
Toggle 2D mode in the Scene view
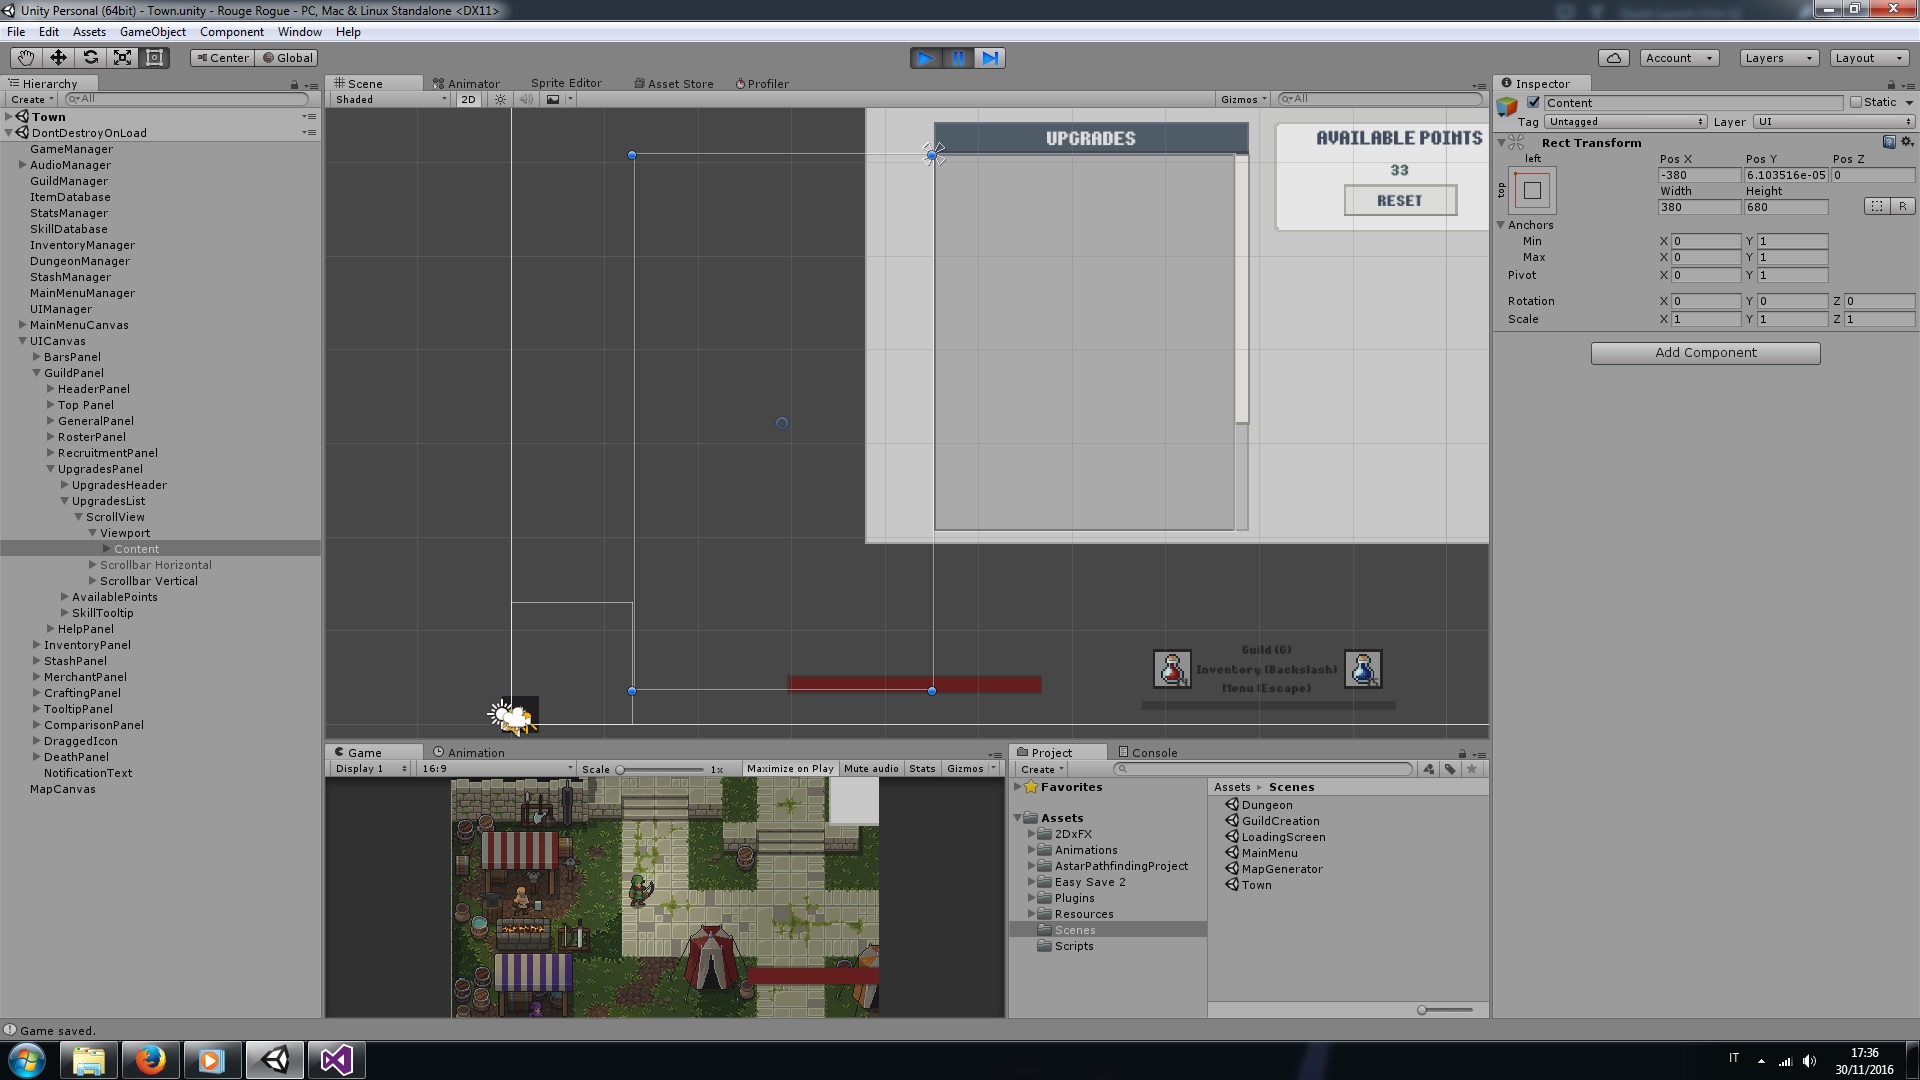[467, 99]
